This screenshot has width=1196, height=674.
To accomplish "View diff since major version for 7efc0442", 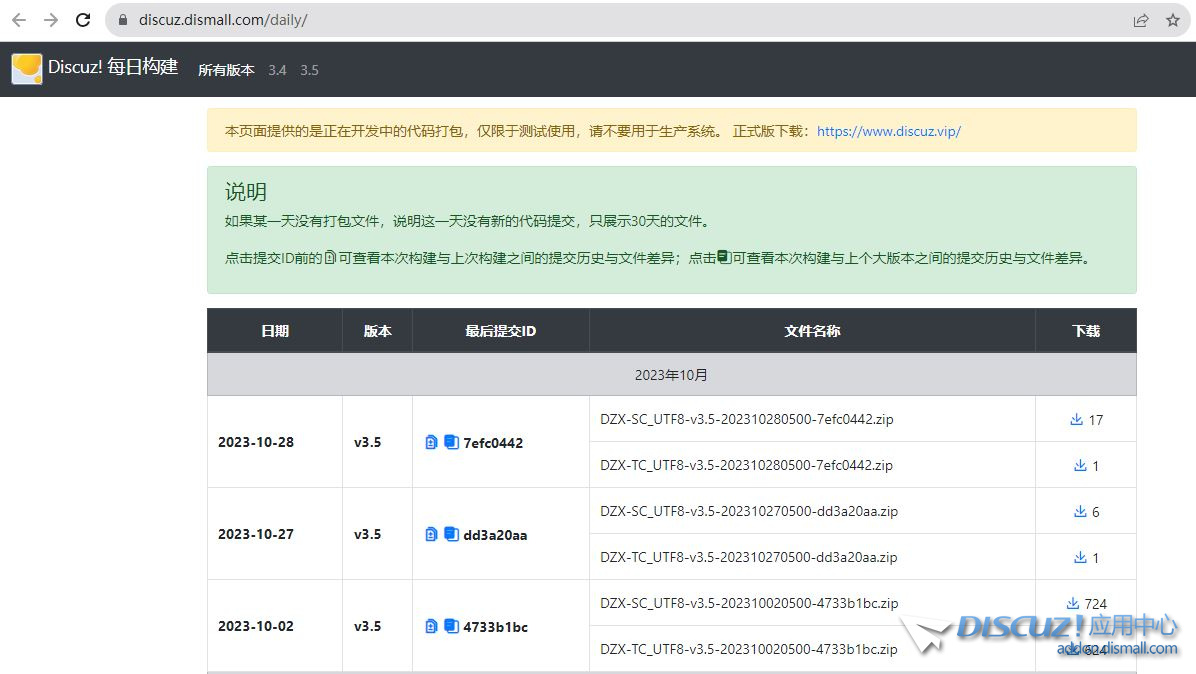I will pos(452,442).
